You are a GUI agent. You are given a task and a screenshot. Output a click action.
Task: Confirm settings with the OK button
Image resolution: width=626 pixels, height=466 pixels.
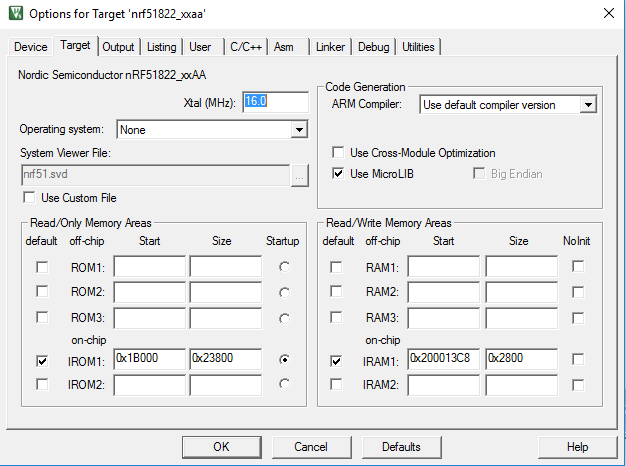click(222, 447)
